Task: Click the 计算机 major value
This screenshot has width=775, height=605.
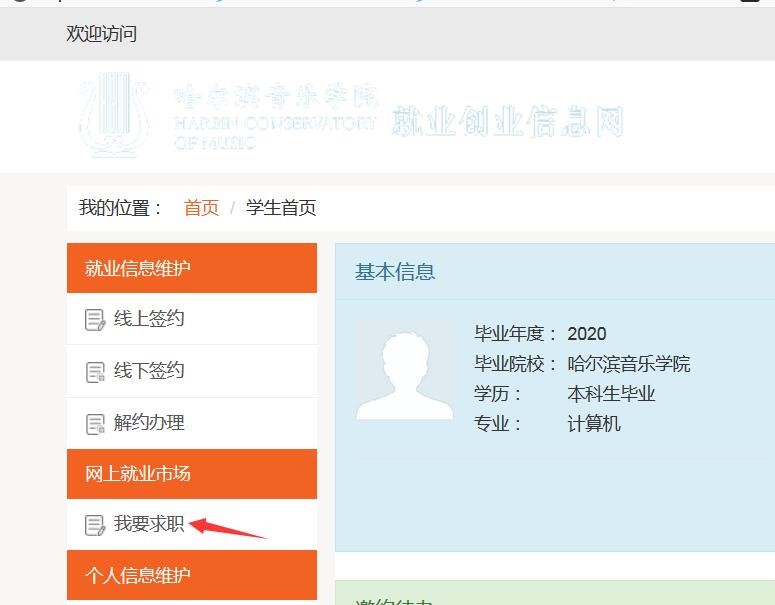Action: coord(593,424)
